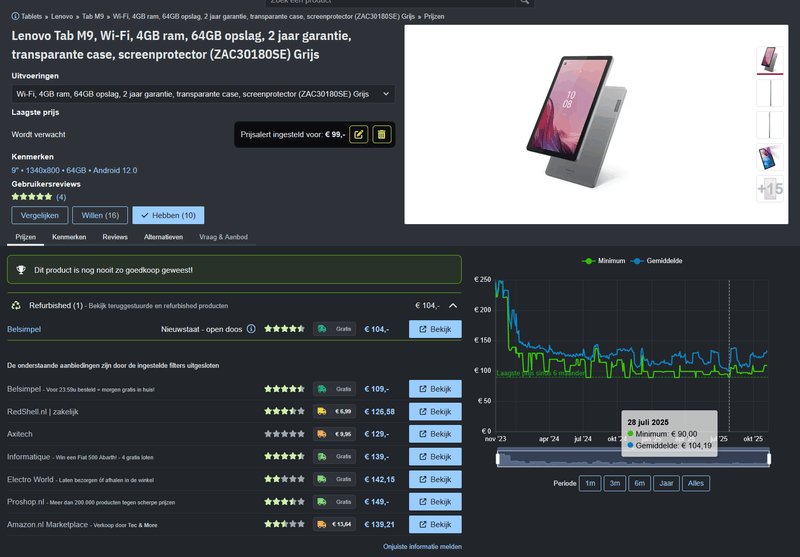Viewport: 800px width, 557px height.
Task: Open the Vraag & Aanbod tab
Action: pos(223,237)
